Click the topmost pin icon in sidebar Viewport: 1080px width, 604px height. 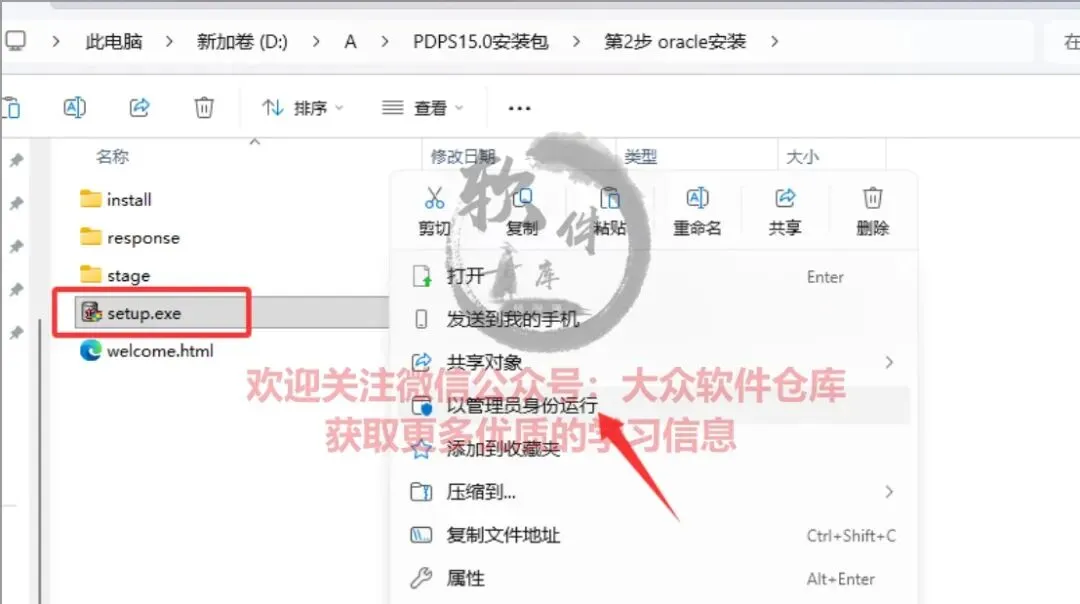(x=16, y=160)
